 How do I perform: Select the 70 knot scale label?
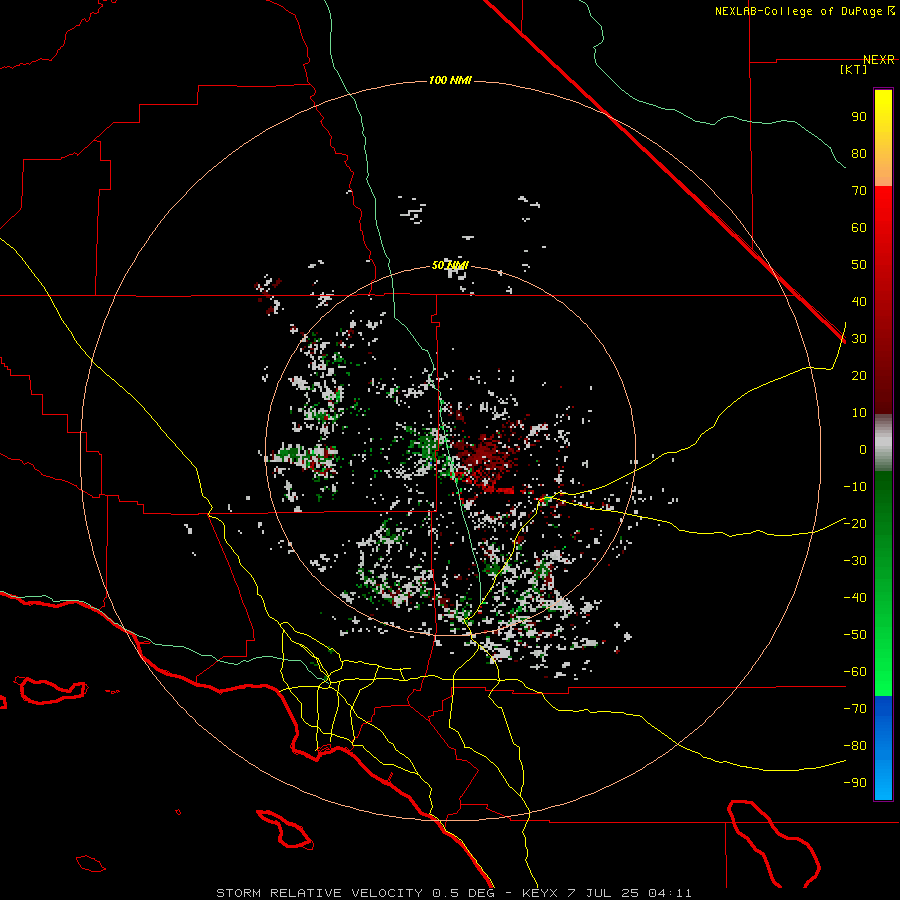(859, 191)
